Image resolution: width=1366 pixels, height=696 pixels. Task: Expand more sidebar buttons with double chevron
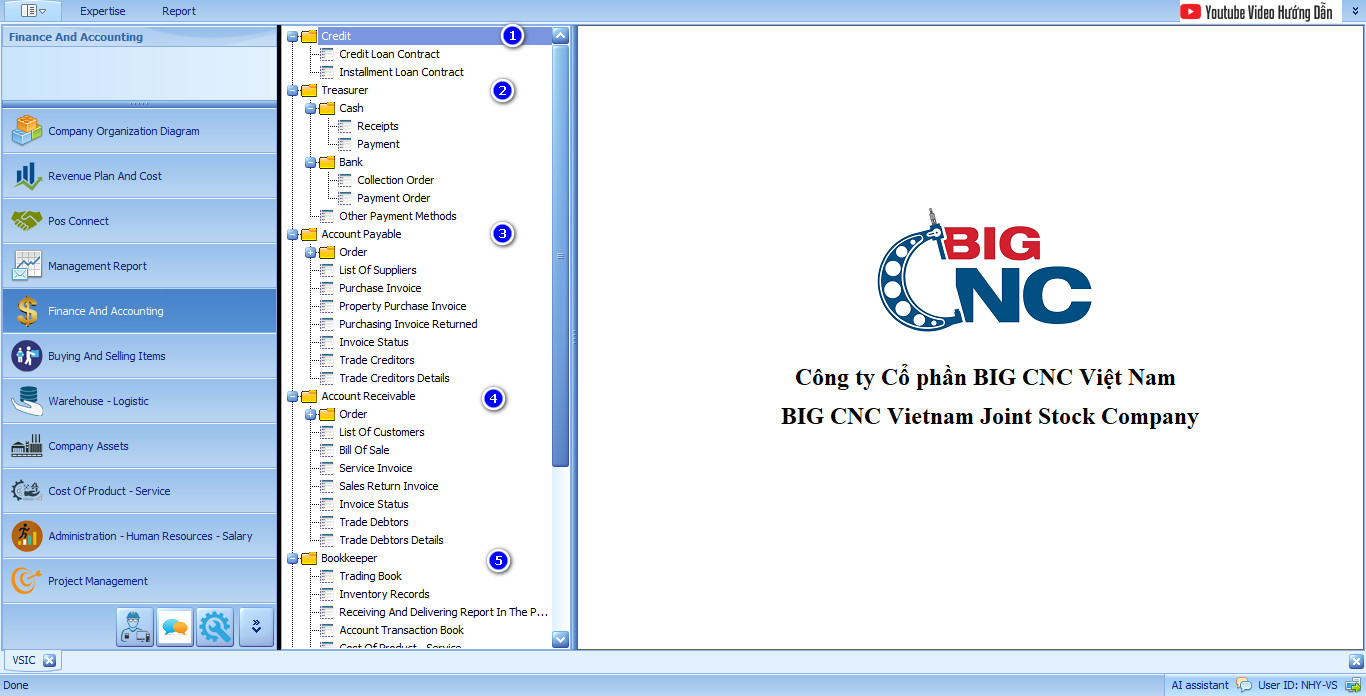click(x=256, y=627)
